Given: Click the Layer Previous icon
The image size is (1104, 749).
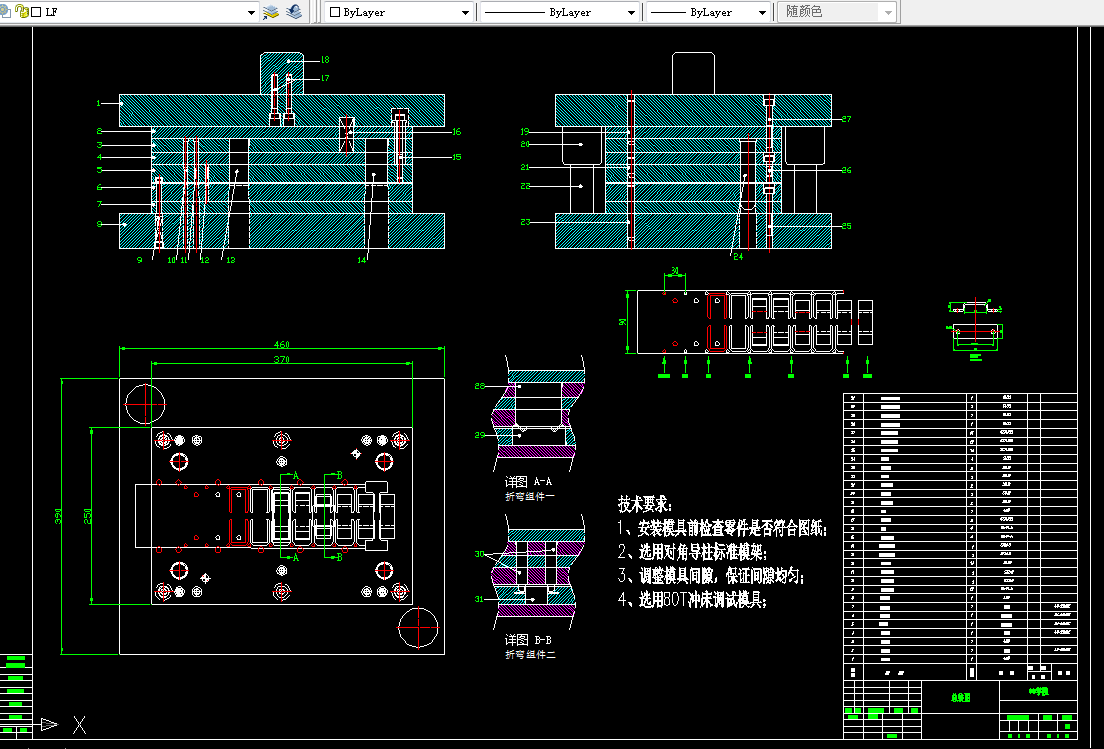Looking at the screenshot, I should point(294,12).
